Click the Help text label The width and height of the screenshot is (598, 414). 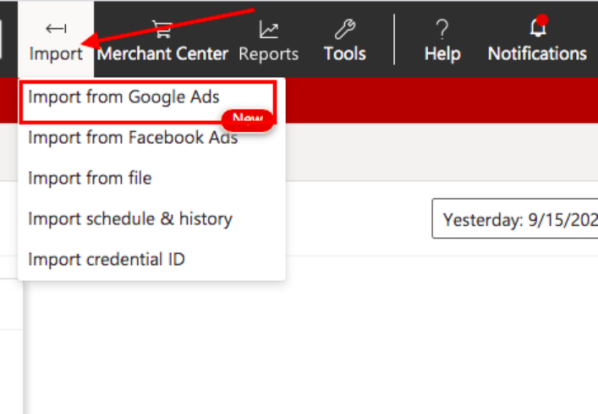coord(442,54)
